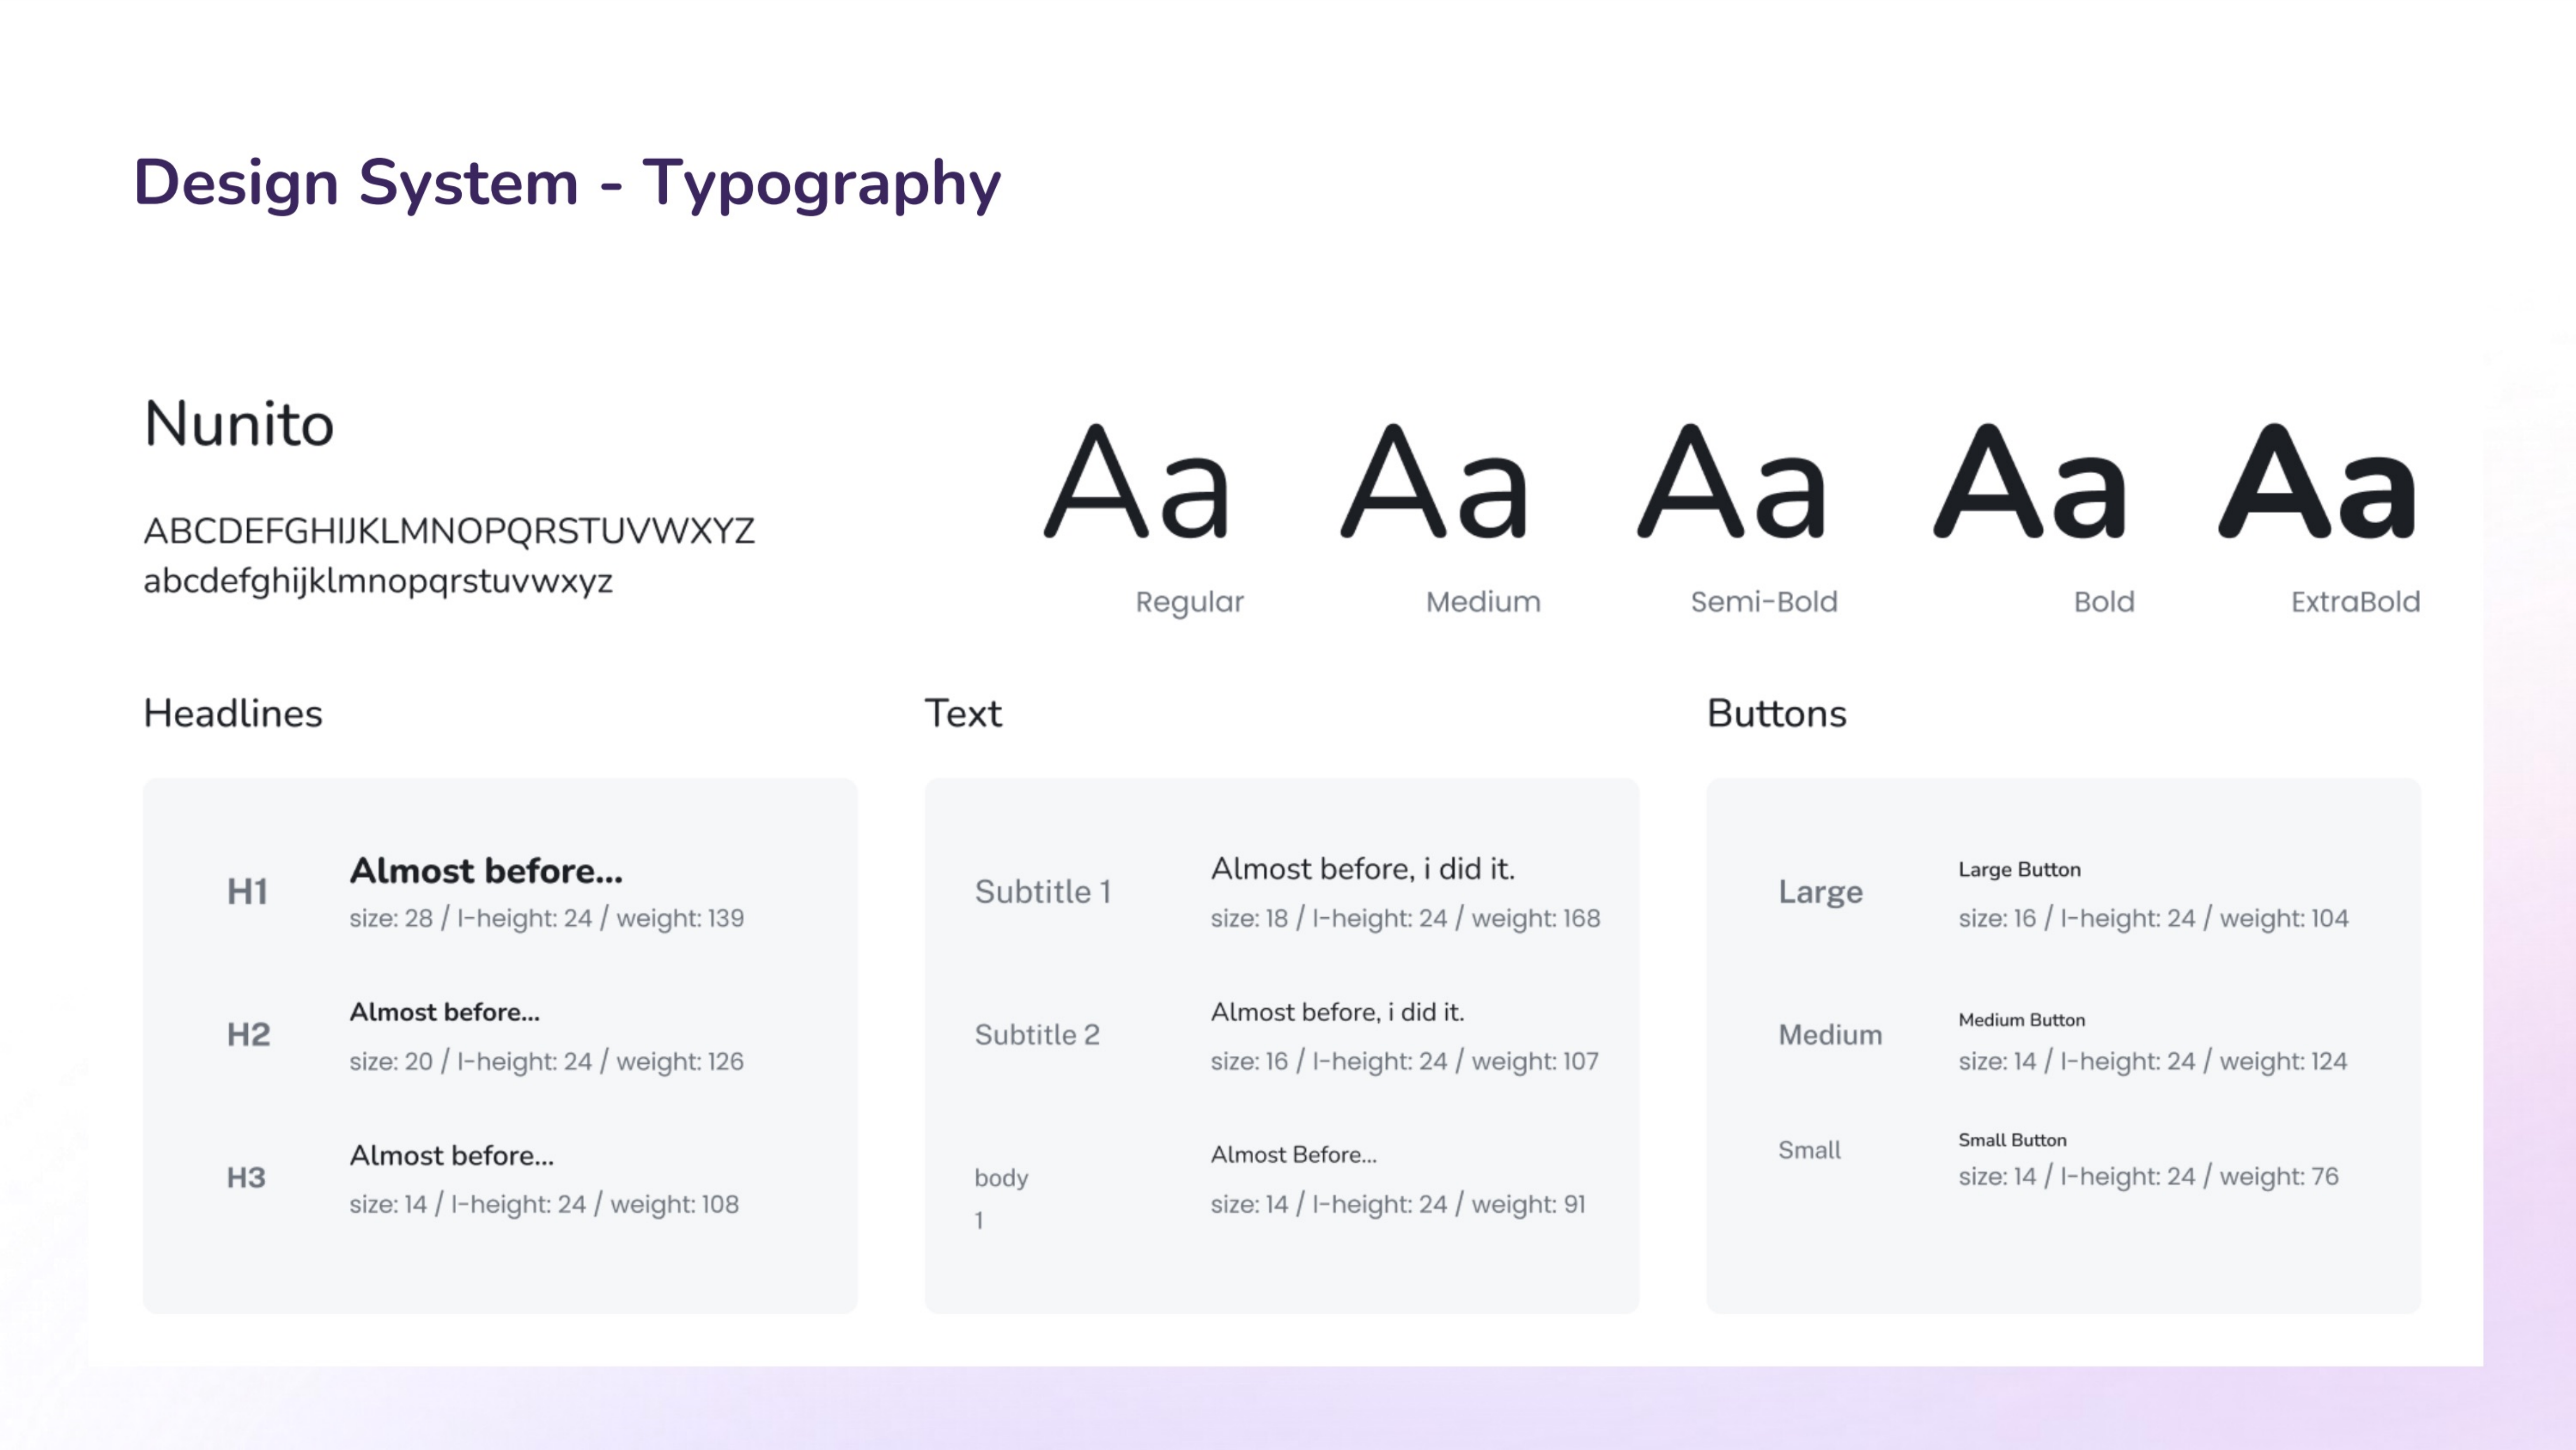Click 'size: 28 / l-height: 24 / weight: 139'
This screenshot has width=2576, height=1450.
click(x=547, y=918)
